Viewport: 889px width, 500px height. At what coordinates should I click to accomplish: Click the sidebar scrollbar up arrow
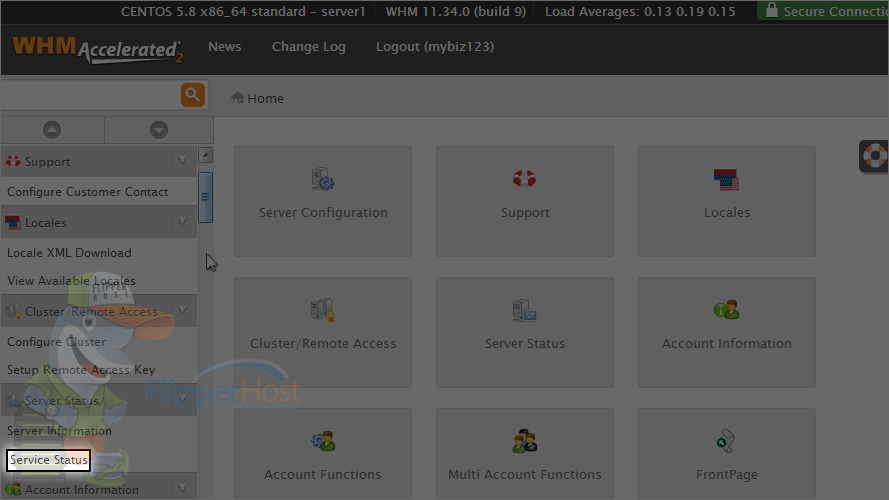(x=206, y=155)
